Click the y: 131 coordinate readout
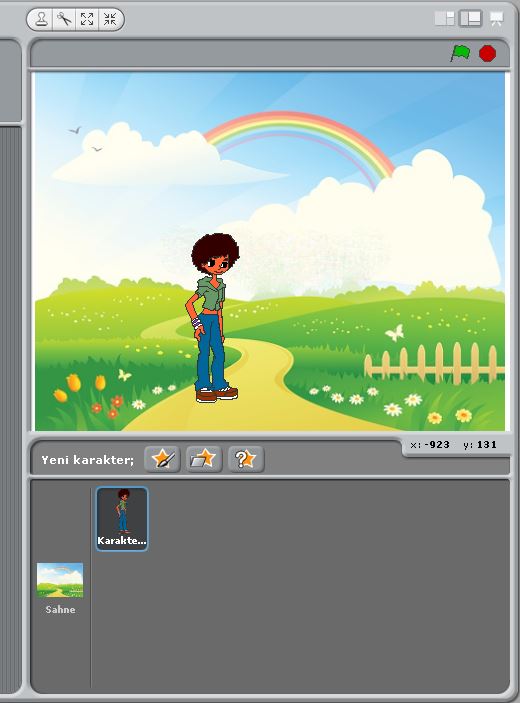 tap(480, 445)
